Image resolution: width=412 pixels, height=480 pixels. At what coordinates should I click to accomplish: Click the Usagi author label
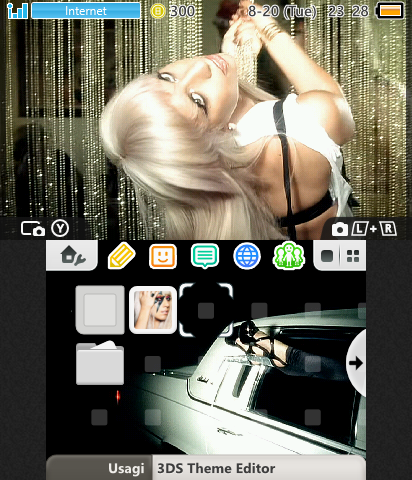click(x=126, y=468)
